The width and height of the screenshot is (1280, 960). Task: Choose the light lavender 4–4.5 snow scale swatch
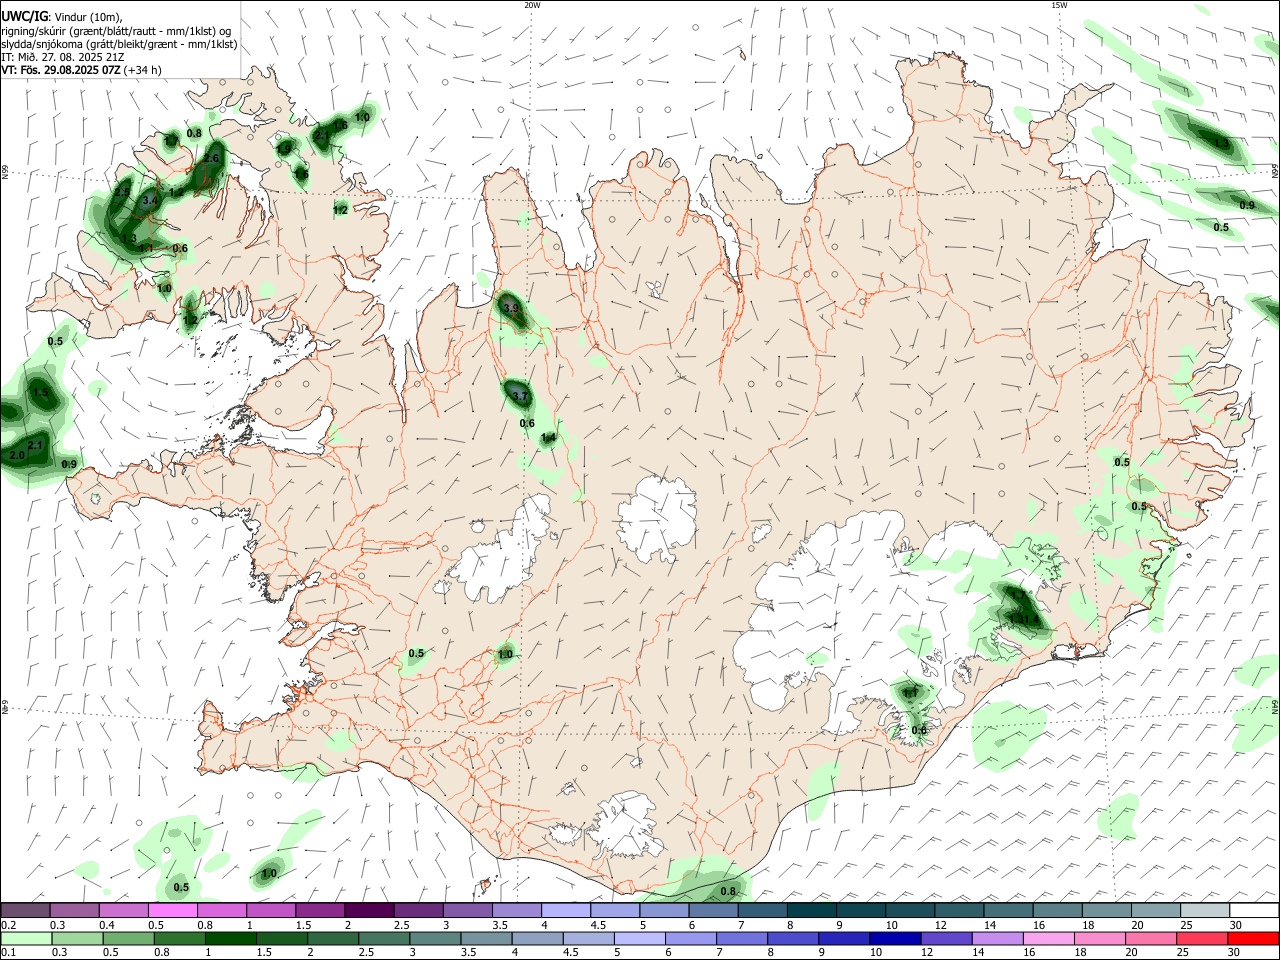[x=565, y=910]
